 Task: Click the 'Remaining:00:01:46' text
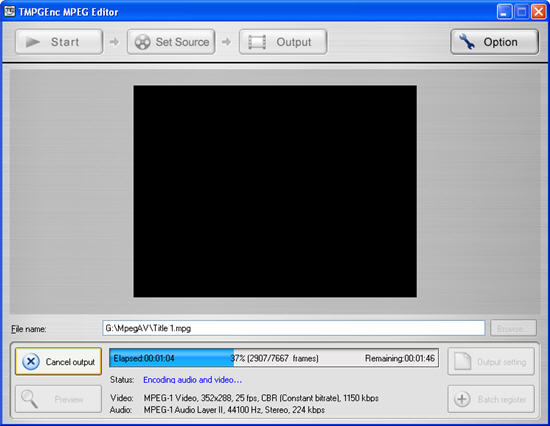400,358
